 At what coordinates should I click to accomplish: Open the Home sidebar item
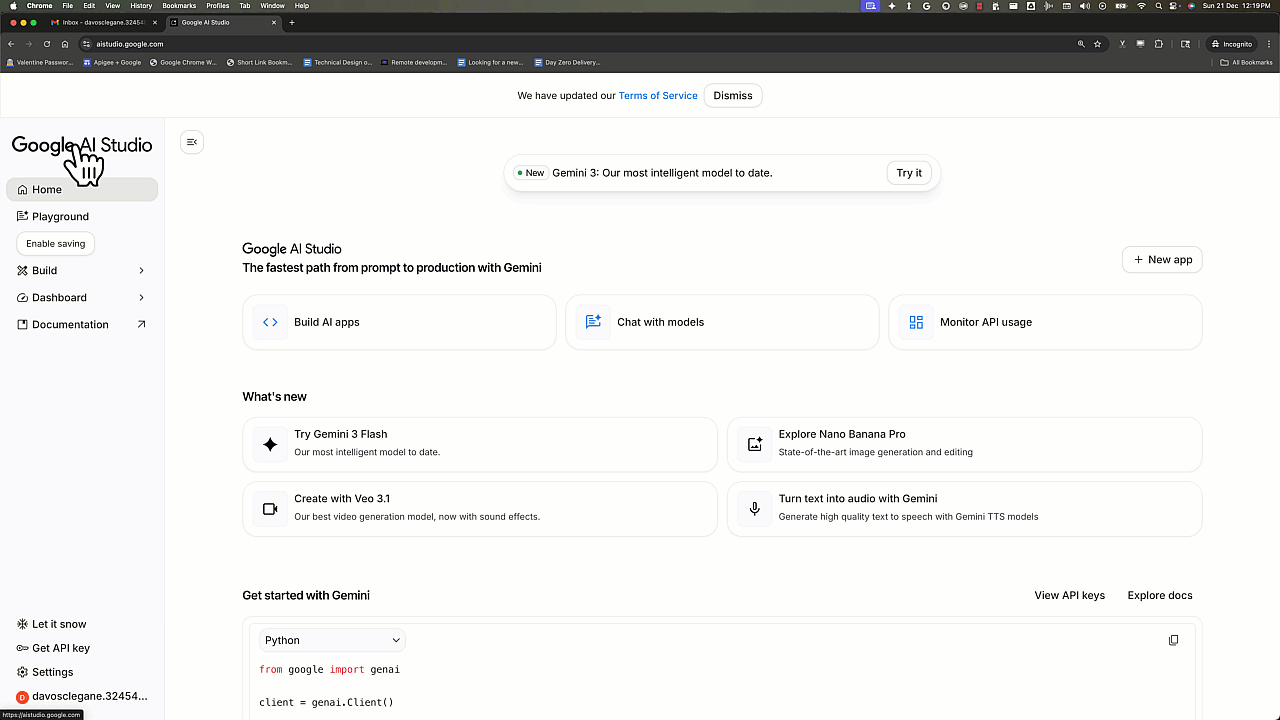[82, 189]
